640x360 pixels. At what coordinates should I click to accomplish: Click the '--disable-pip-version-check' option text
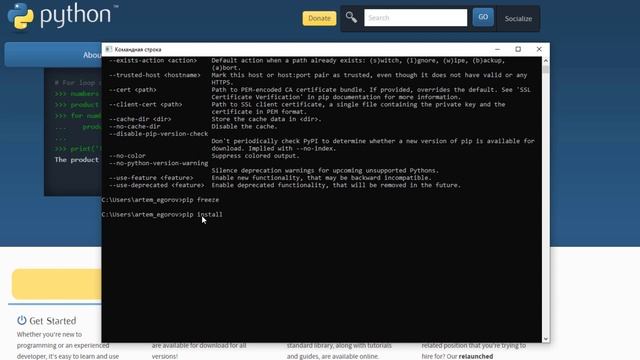158,134
